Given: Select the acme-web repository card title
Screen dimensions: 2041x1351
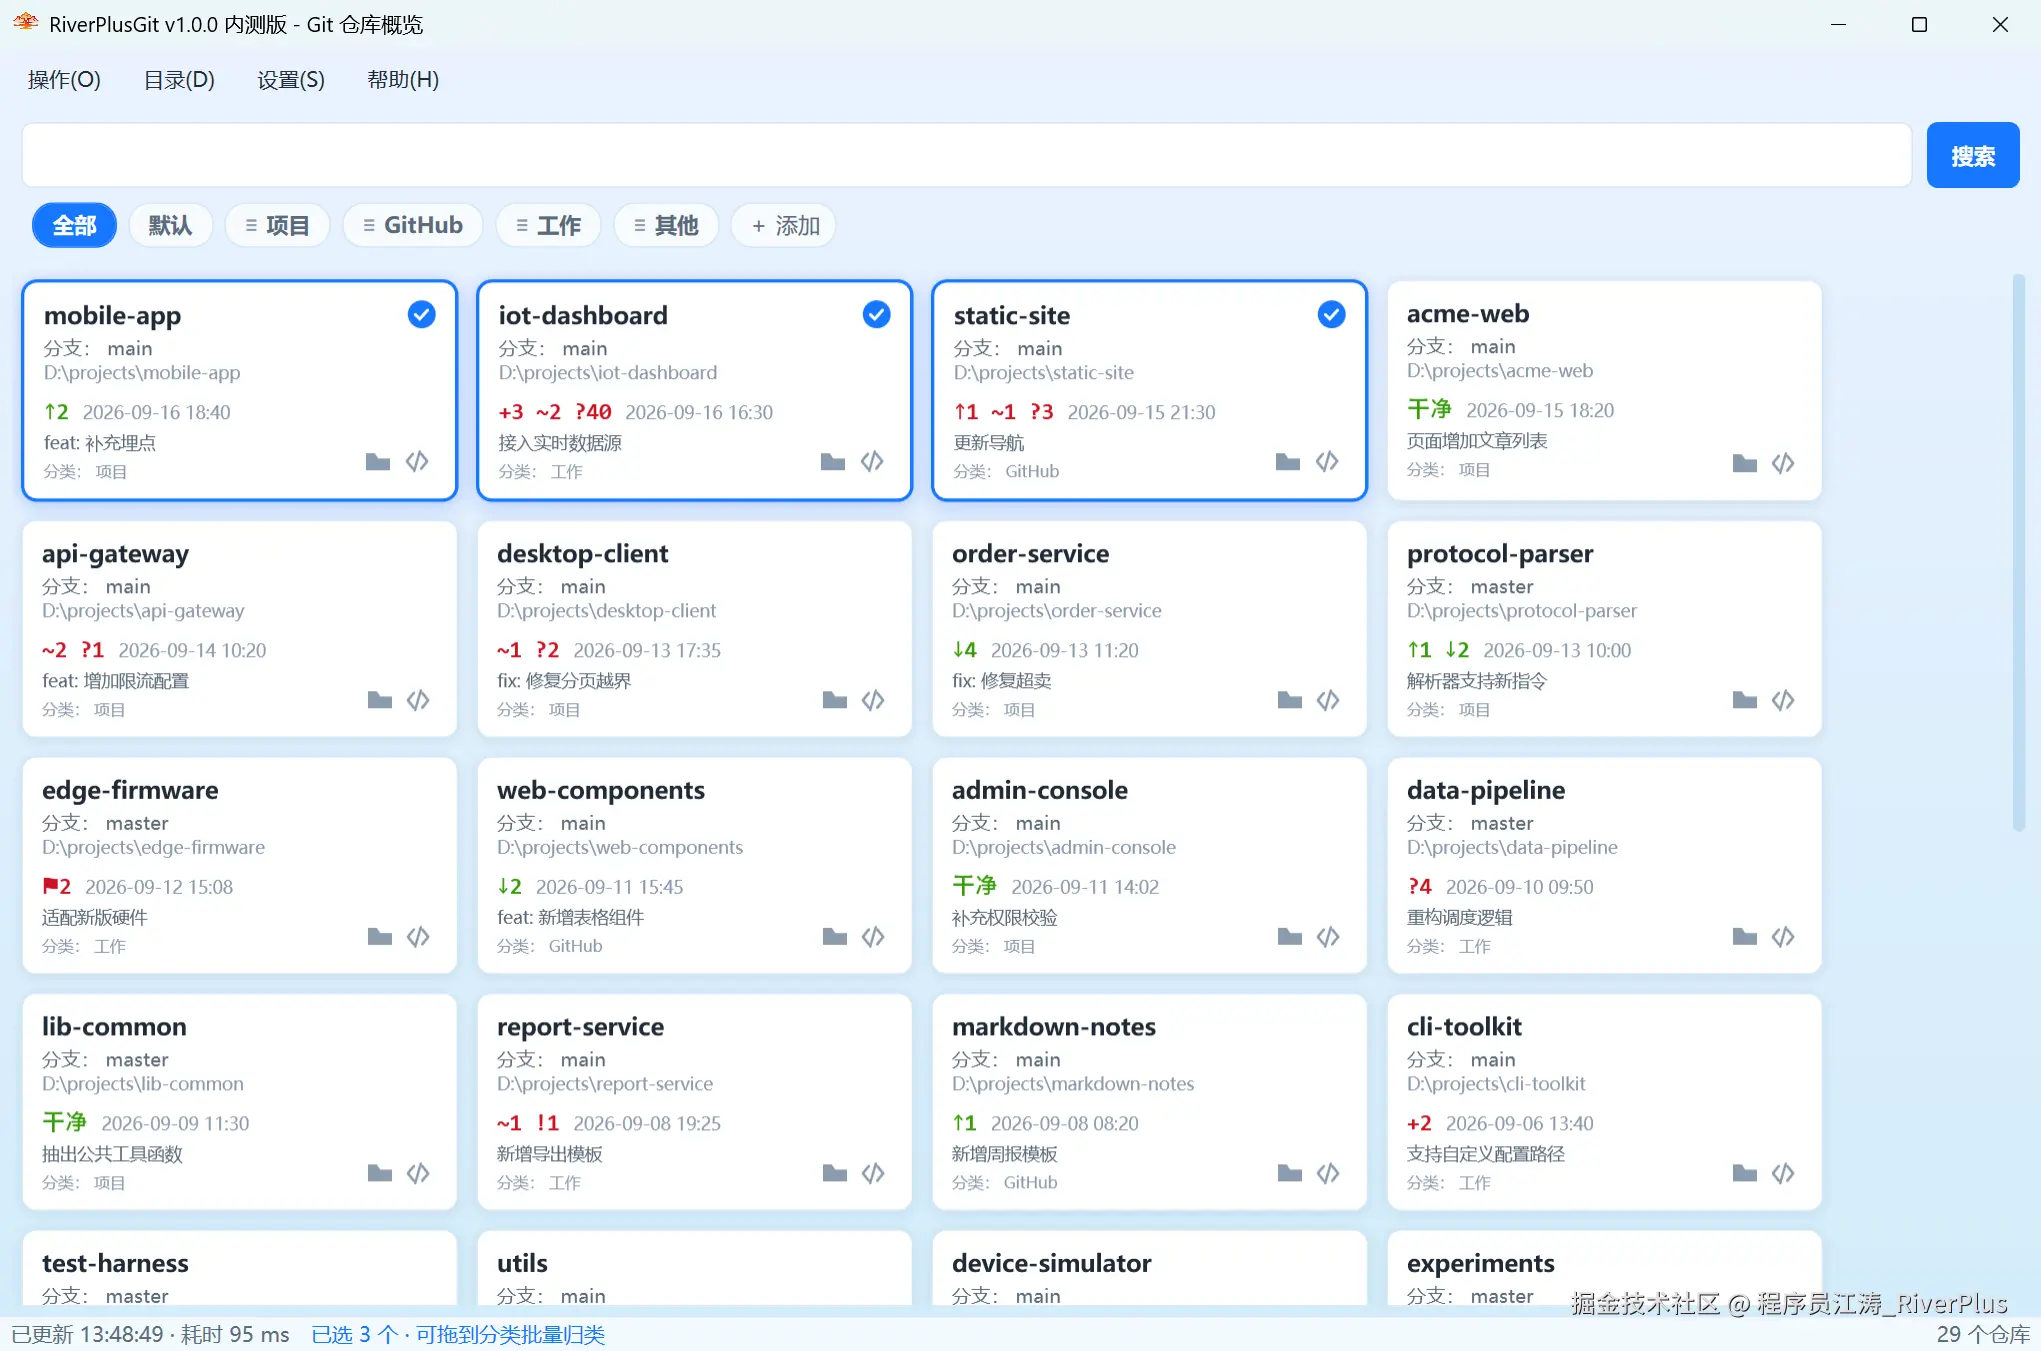Looking at the screenshot, I should (x=1467, y=314).
